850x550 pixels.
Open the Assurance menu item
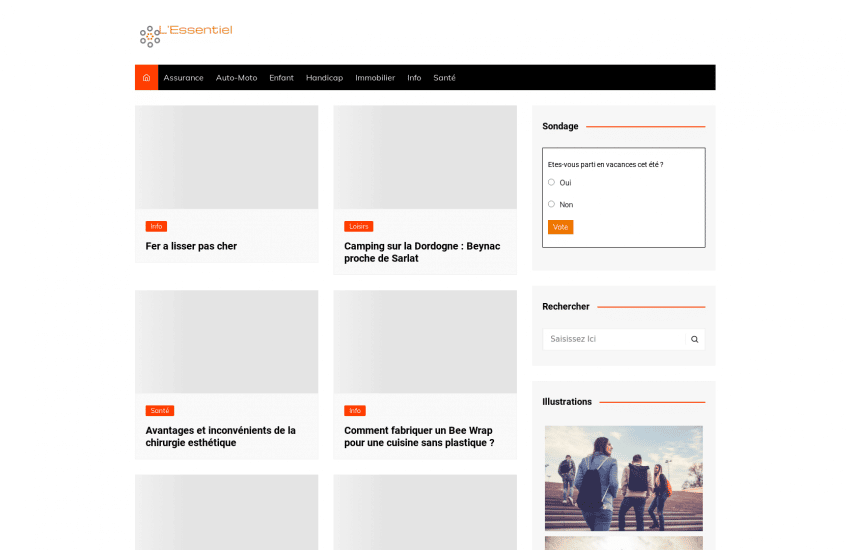tap(183, 77)
